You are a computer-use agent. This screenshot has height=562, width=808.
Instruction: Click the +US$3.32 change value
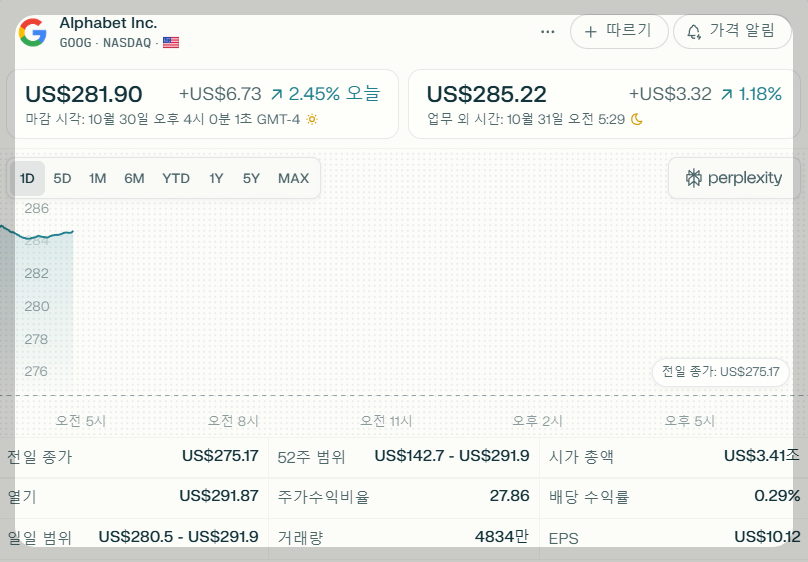(670, 94)
